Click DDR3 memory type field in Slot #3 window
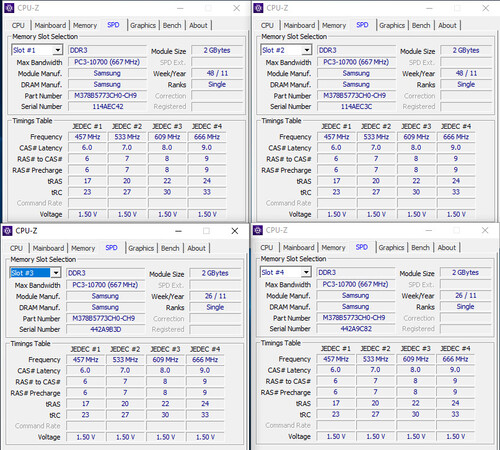500x450 pixels. [105, 273]
